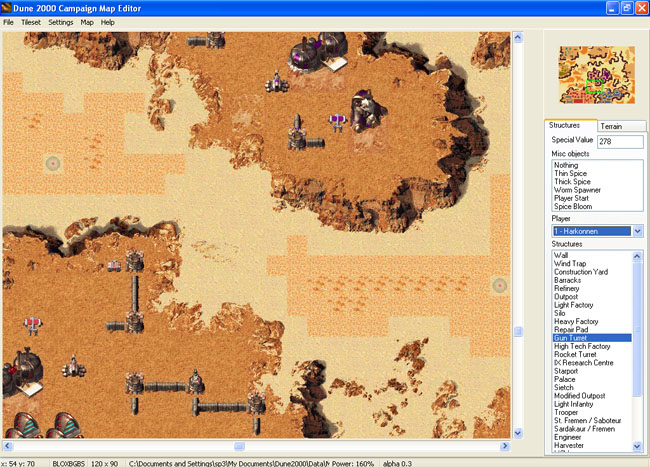Select Thin Spice in Misc objects
Viewport: 650px width, 467px height.
tap(570, 173)
